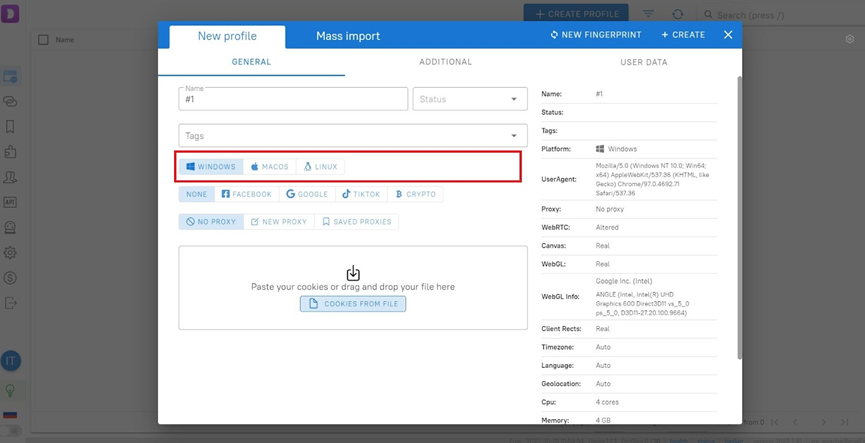865x443 pixels.
Task: Expand the Tags dropdown
Action: [353, 135]
